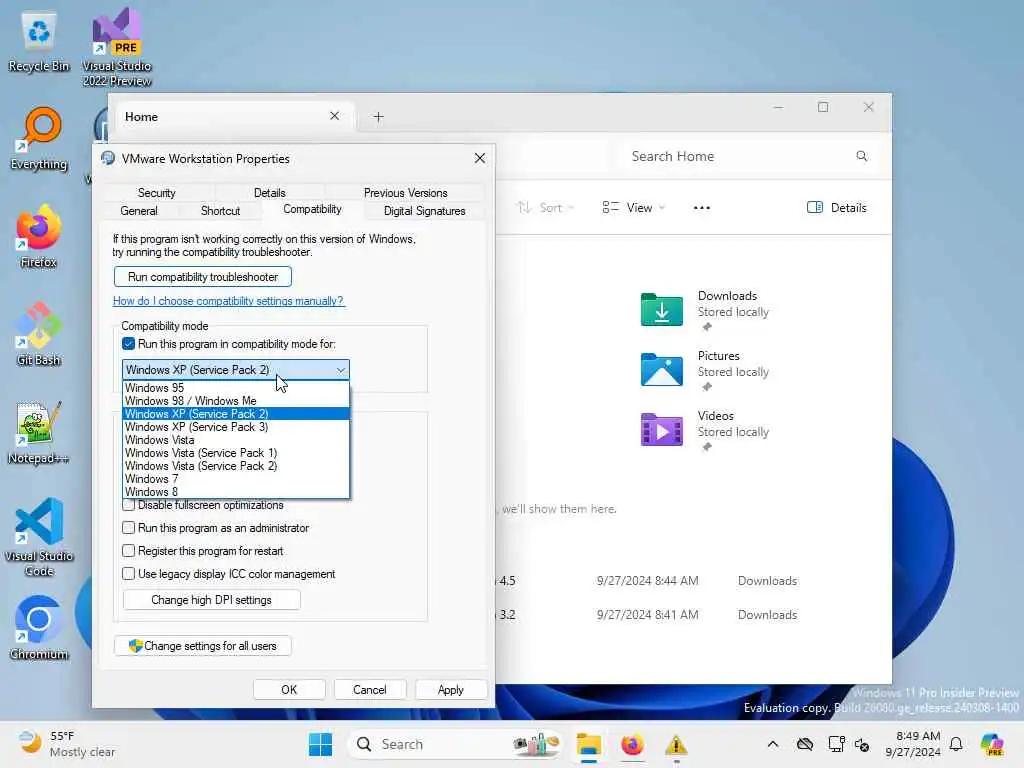Open Firefox from the taskbar
The image size is (1024, 768).
pos(632,744)
